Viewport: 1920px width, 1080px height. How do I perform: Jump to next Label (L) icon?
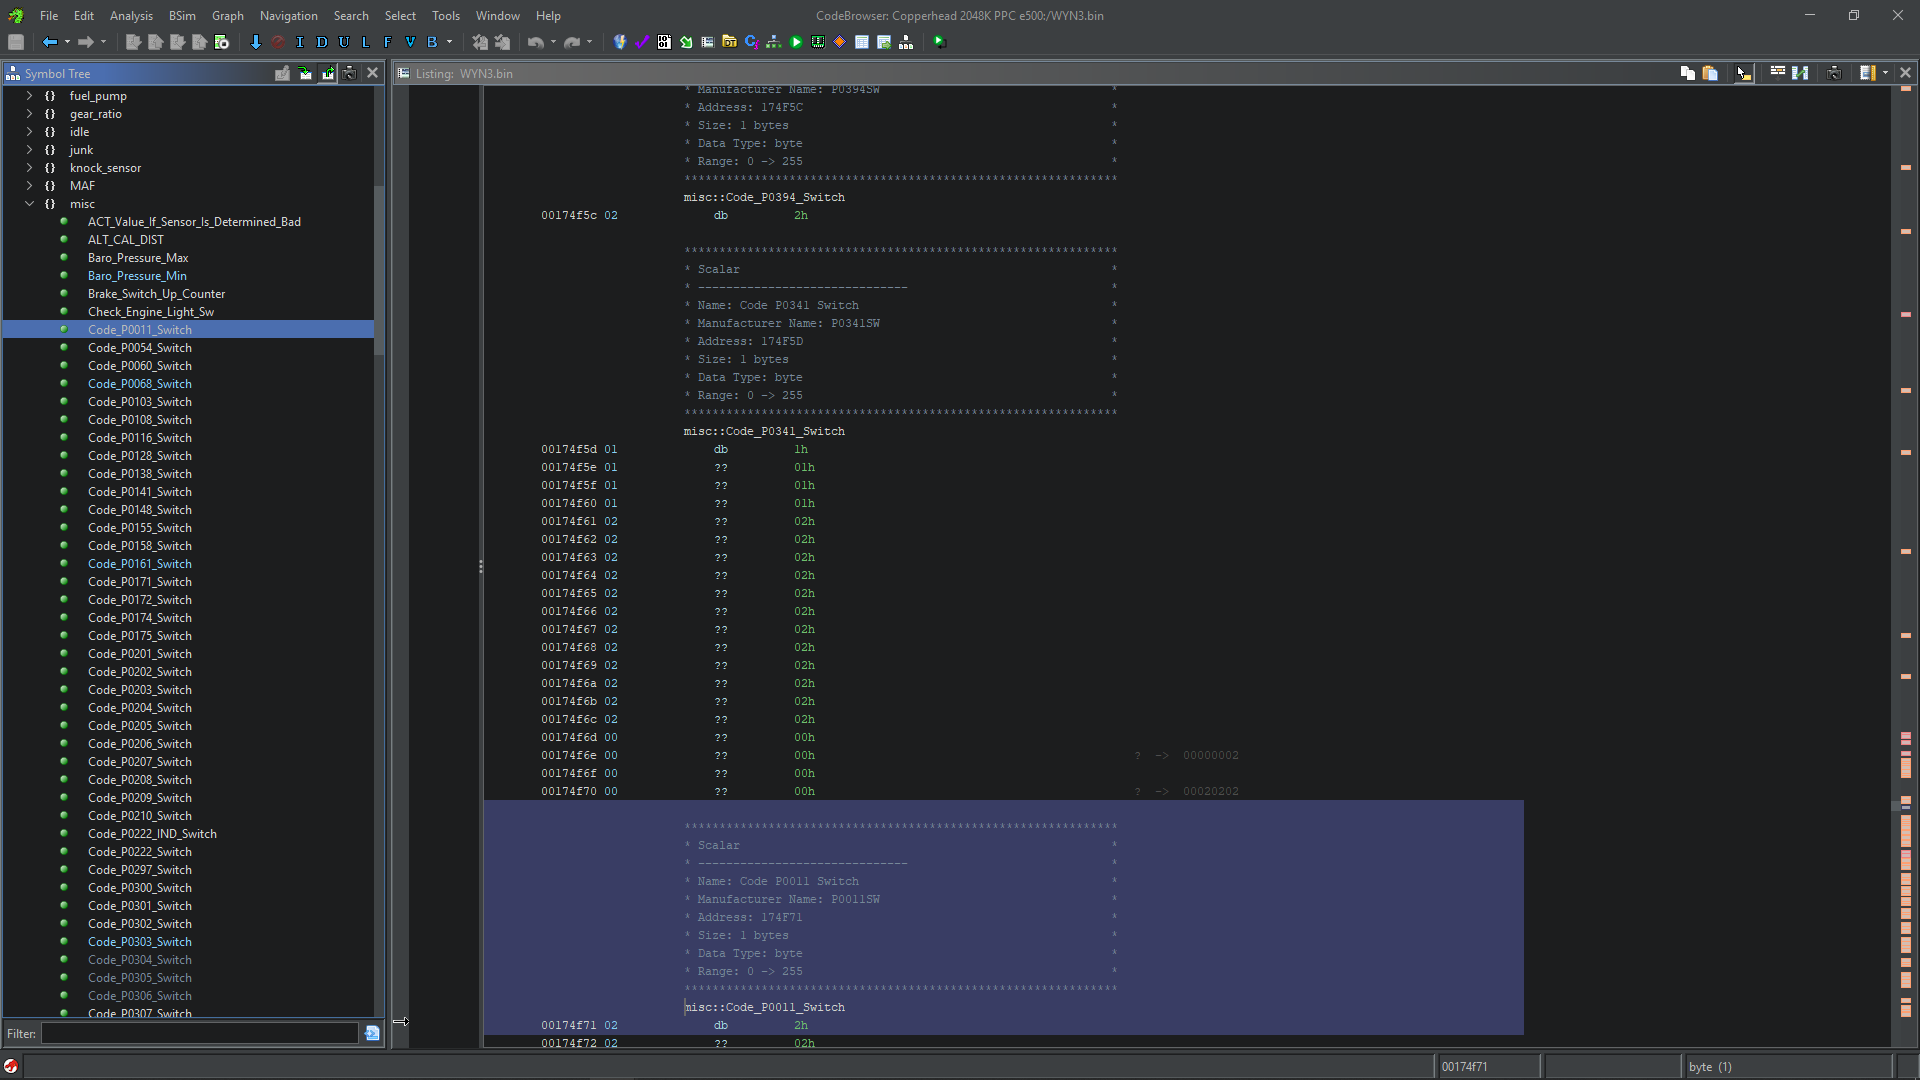pos(366,42)
